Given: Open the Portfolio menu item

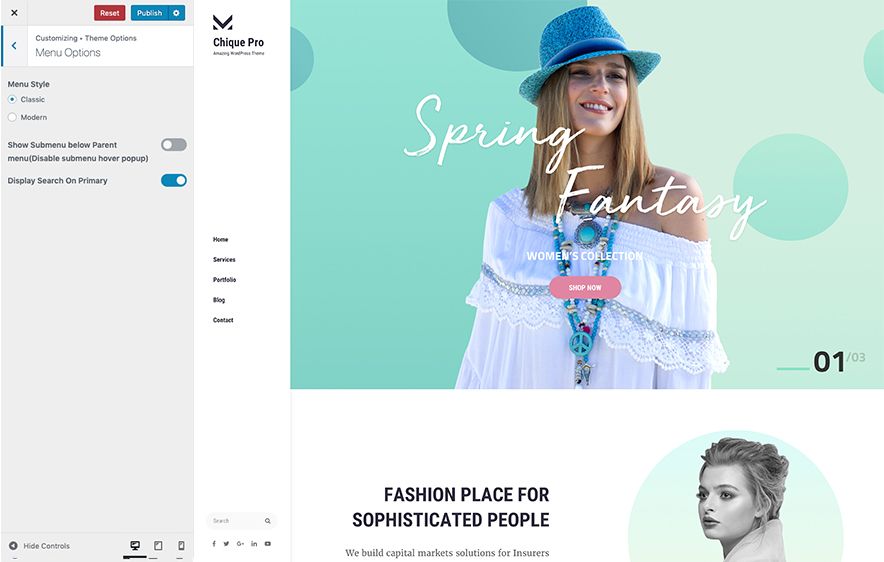Looking at the screenshot, I should [224, 280].
